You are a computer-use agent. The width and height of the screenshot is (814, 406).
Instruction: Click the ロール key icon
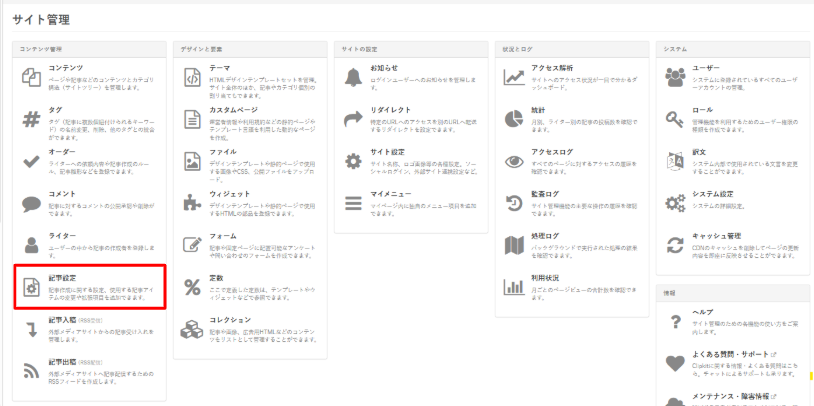[x=675, y=120]
